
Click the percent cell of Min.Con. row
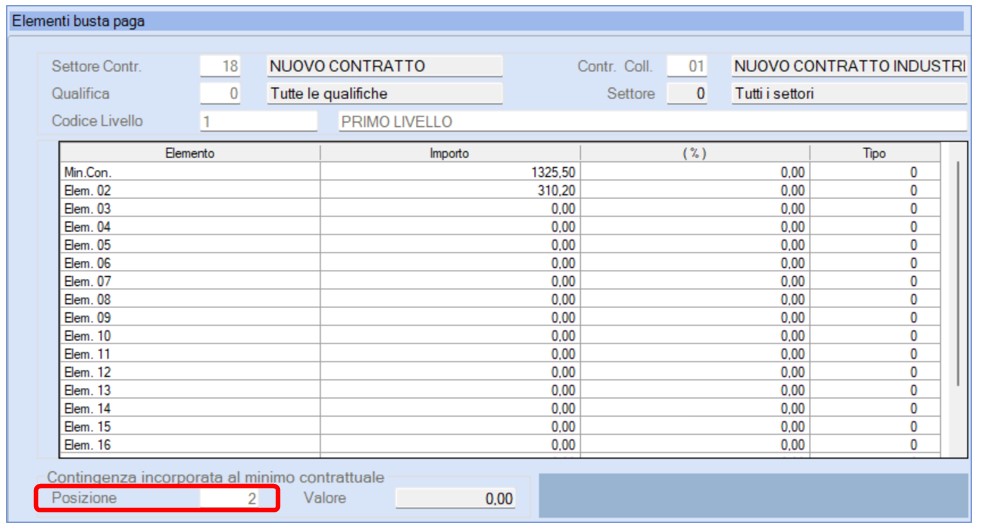pyautogui.click(x=695, y=172)
